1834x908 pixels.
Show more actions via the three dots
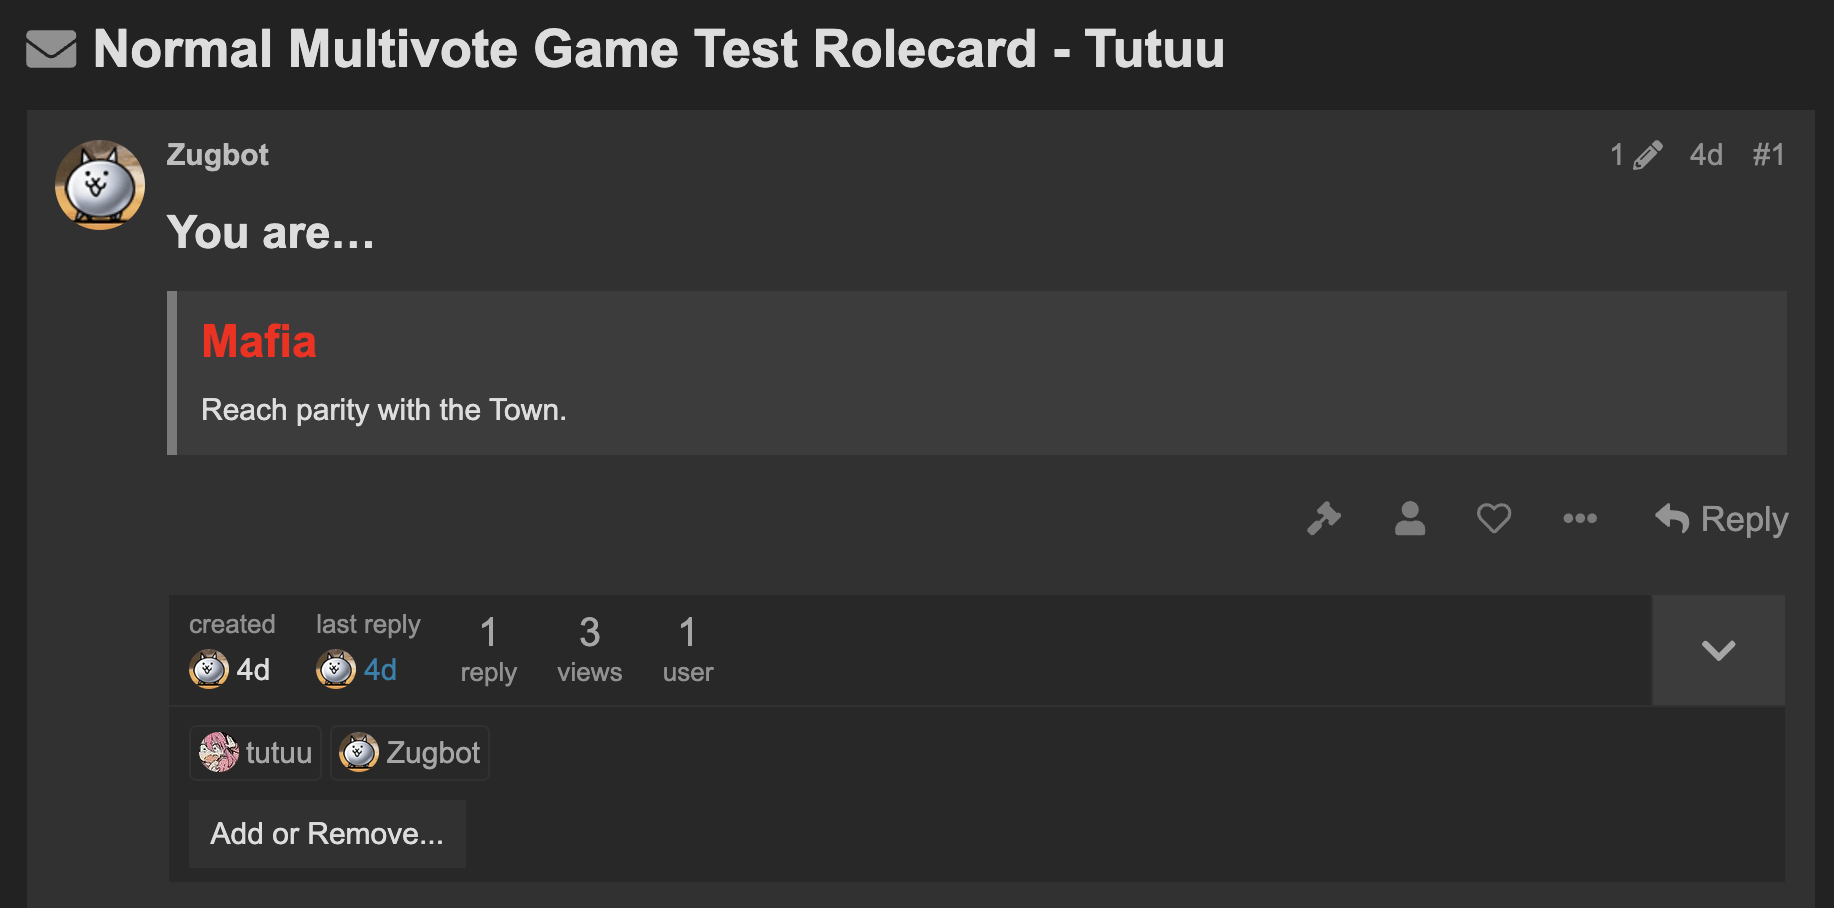tap(1580, 518)
